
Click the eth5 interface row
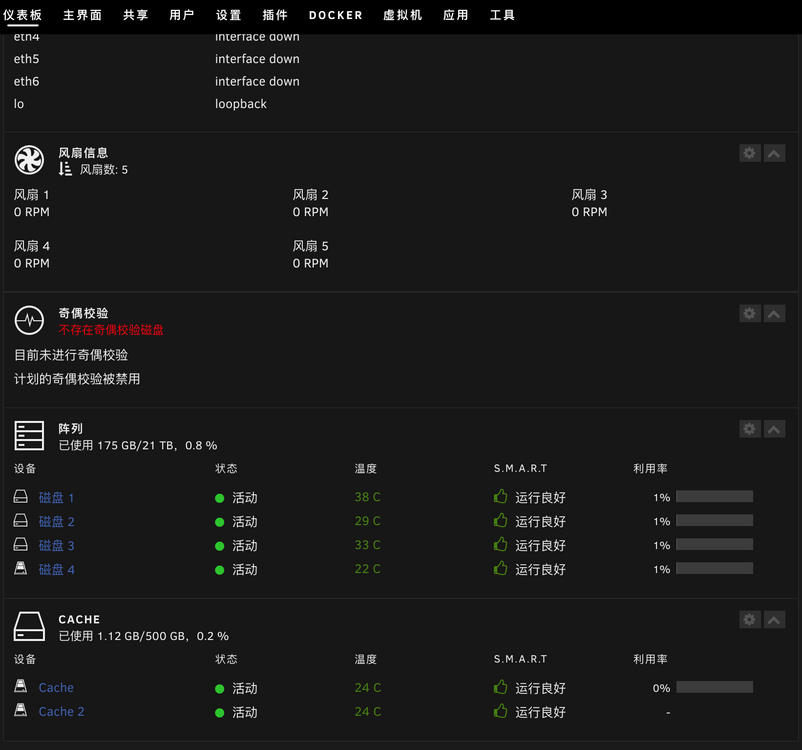point(157,59)
